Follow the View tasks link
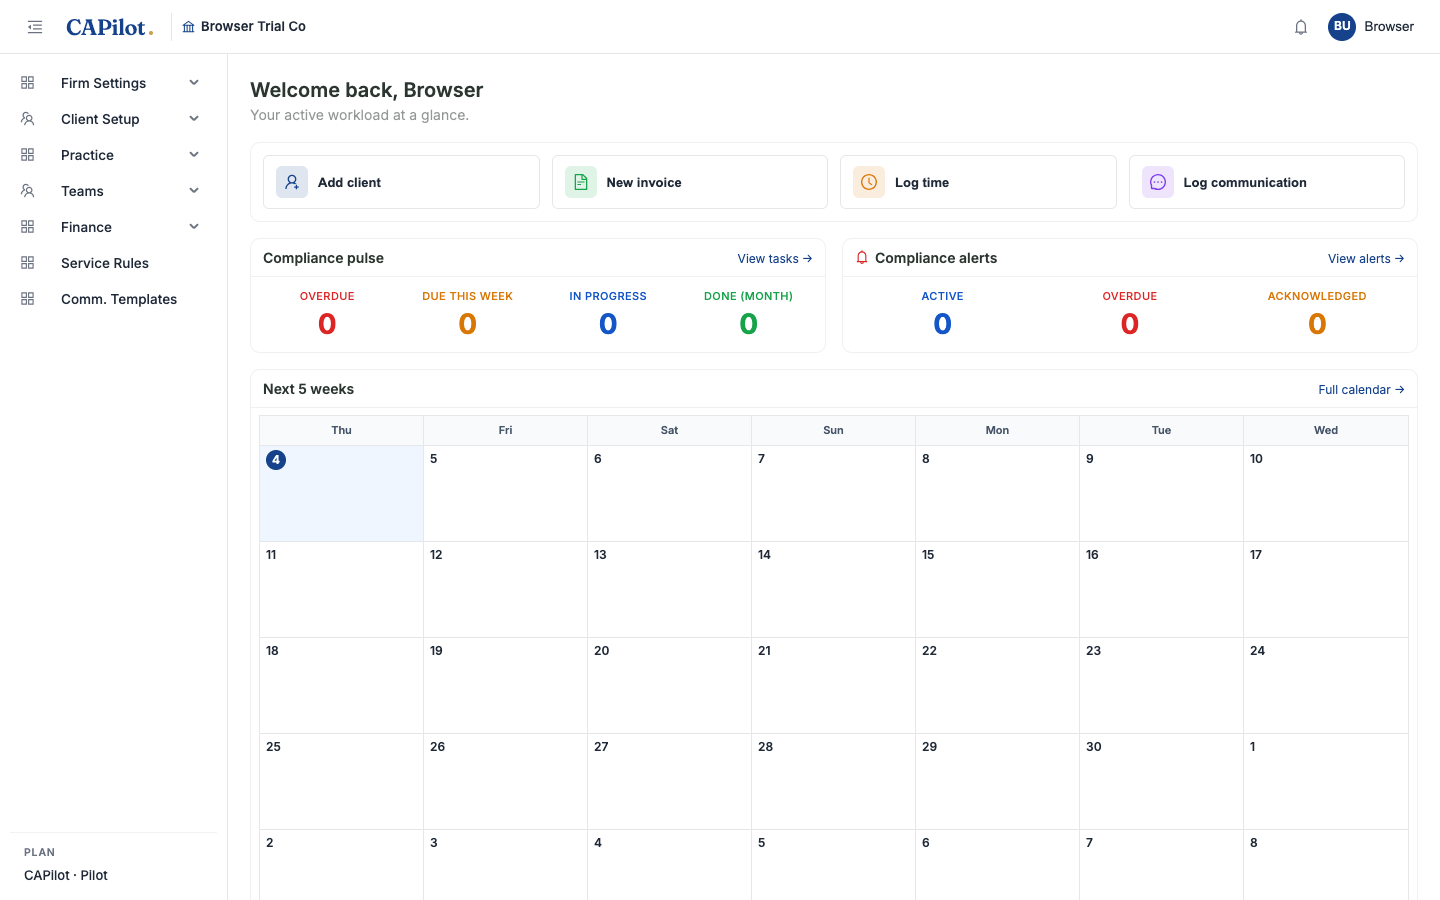The image size is (1440, 900). click(x=775, y=258)
